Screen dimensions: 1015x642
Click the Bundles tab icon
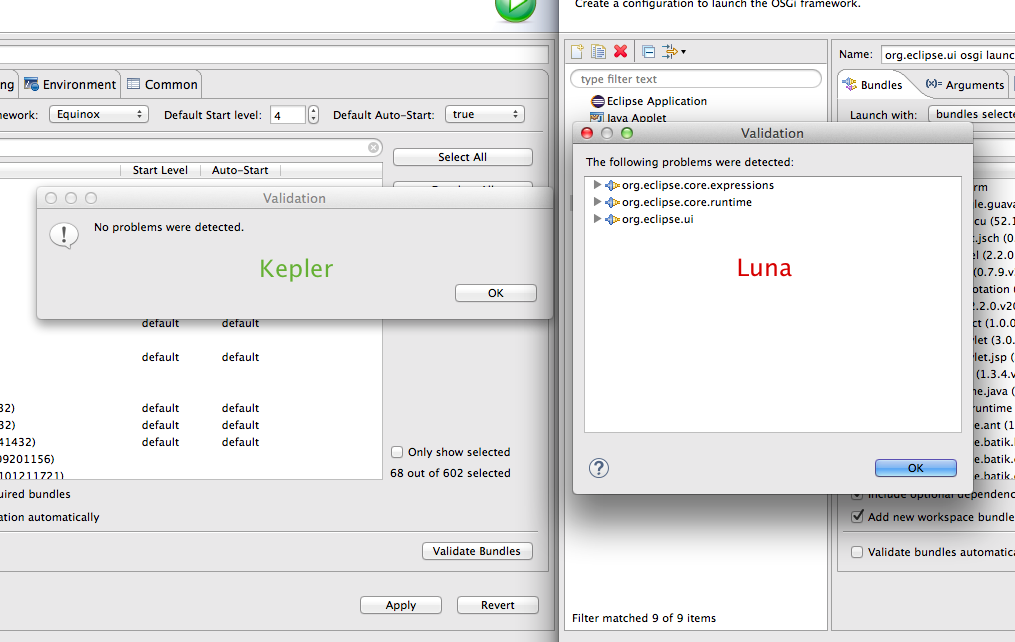[x=849, y=84]
